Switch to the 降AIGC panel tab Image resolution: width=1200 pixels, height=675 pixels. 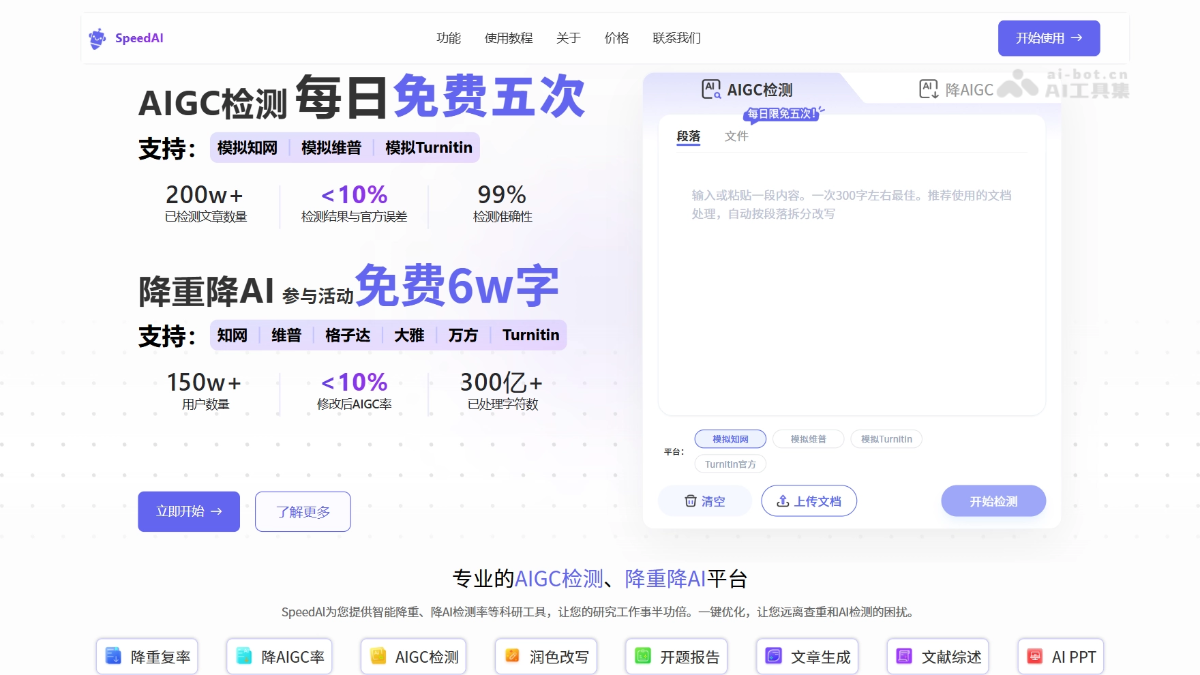957,90
